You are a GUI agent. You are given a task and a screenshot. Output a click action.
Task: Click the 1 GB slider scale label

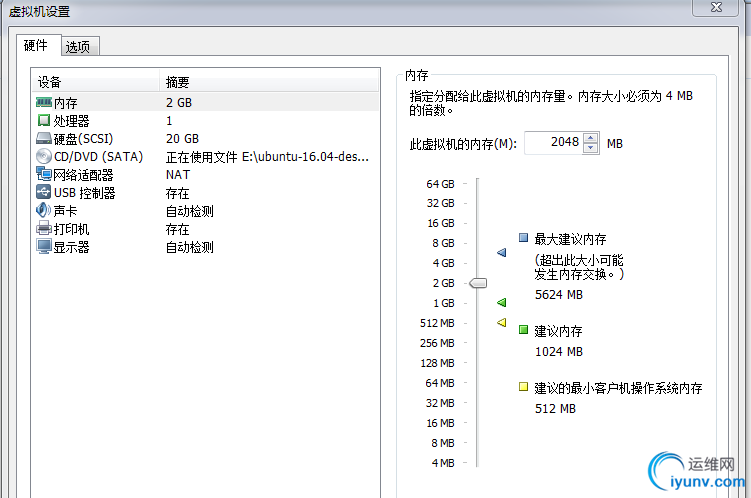click(444, 303)
